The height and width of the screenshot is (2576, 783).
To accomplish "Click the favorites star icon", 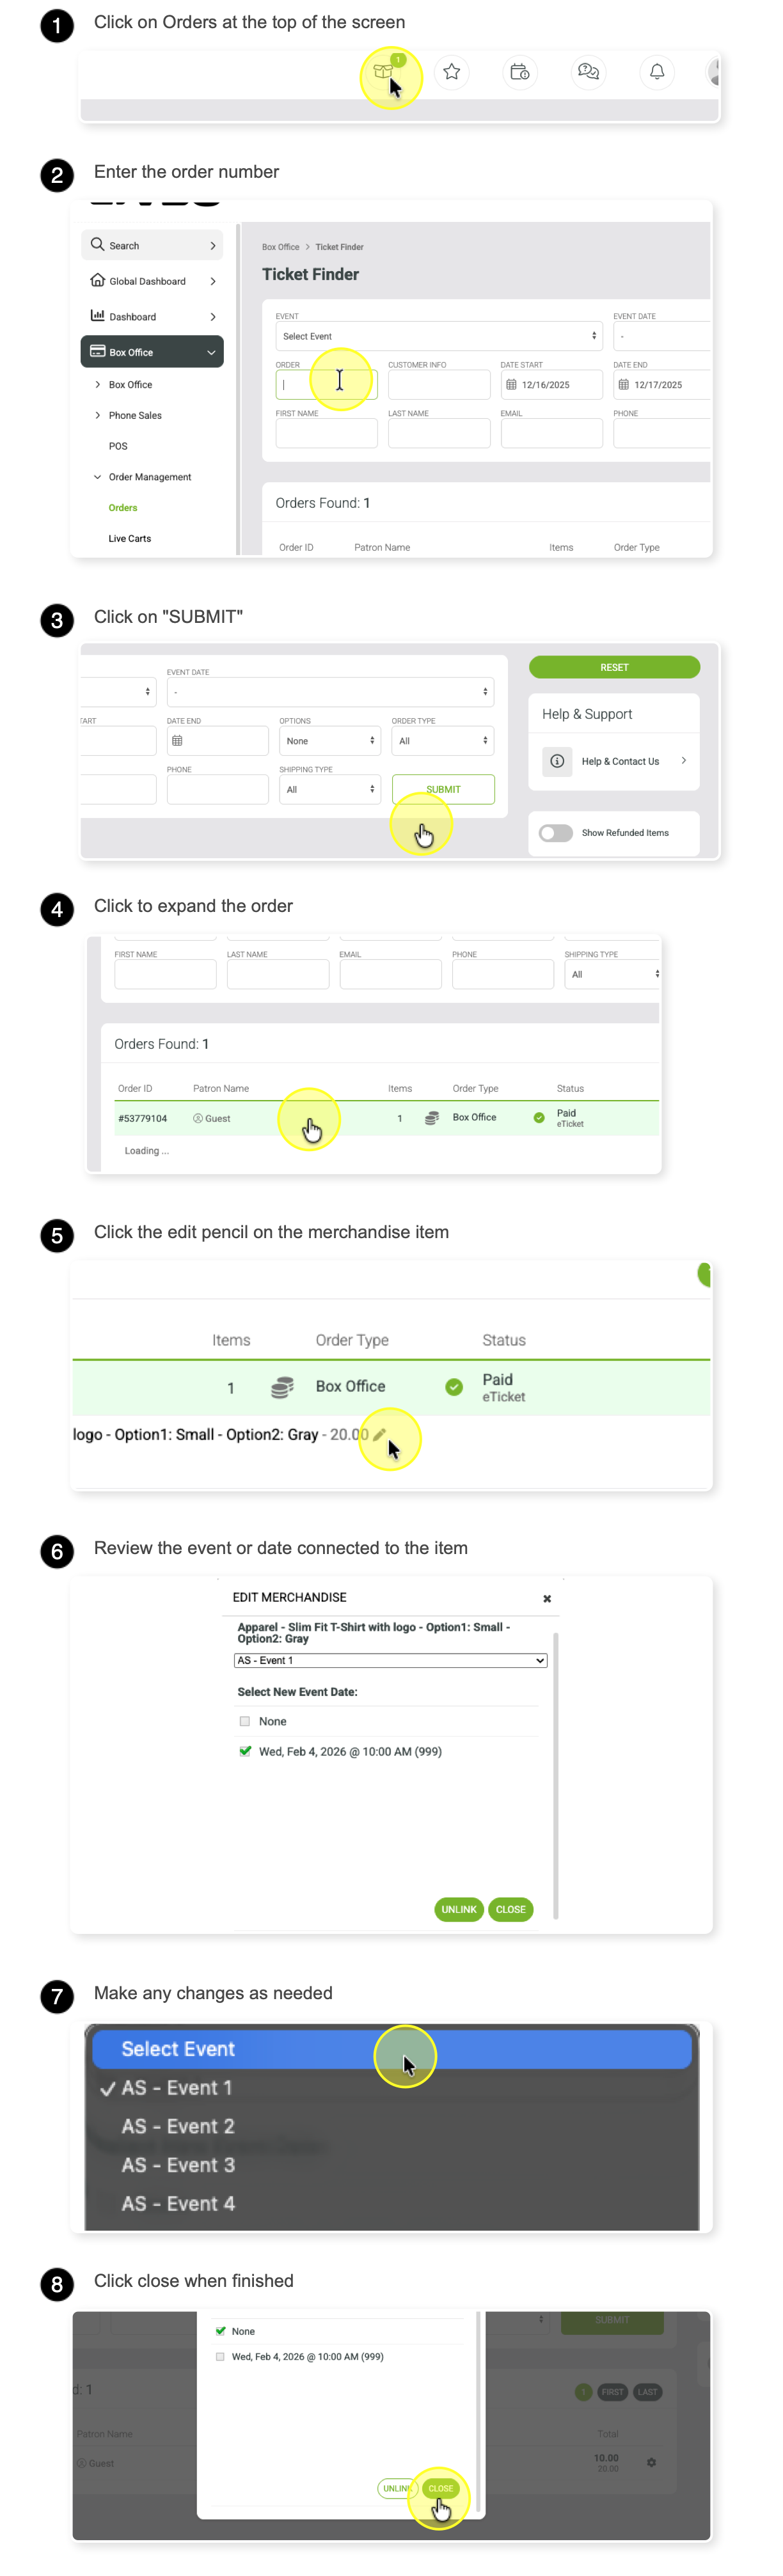I will pyautogui.click(x=452, y=72).
